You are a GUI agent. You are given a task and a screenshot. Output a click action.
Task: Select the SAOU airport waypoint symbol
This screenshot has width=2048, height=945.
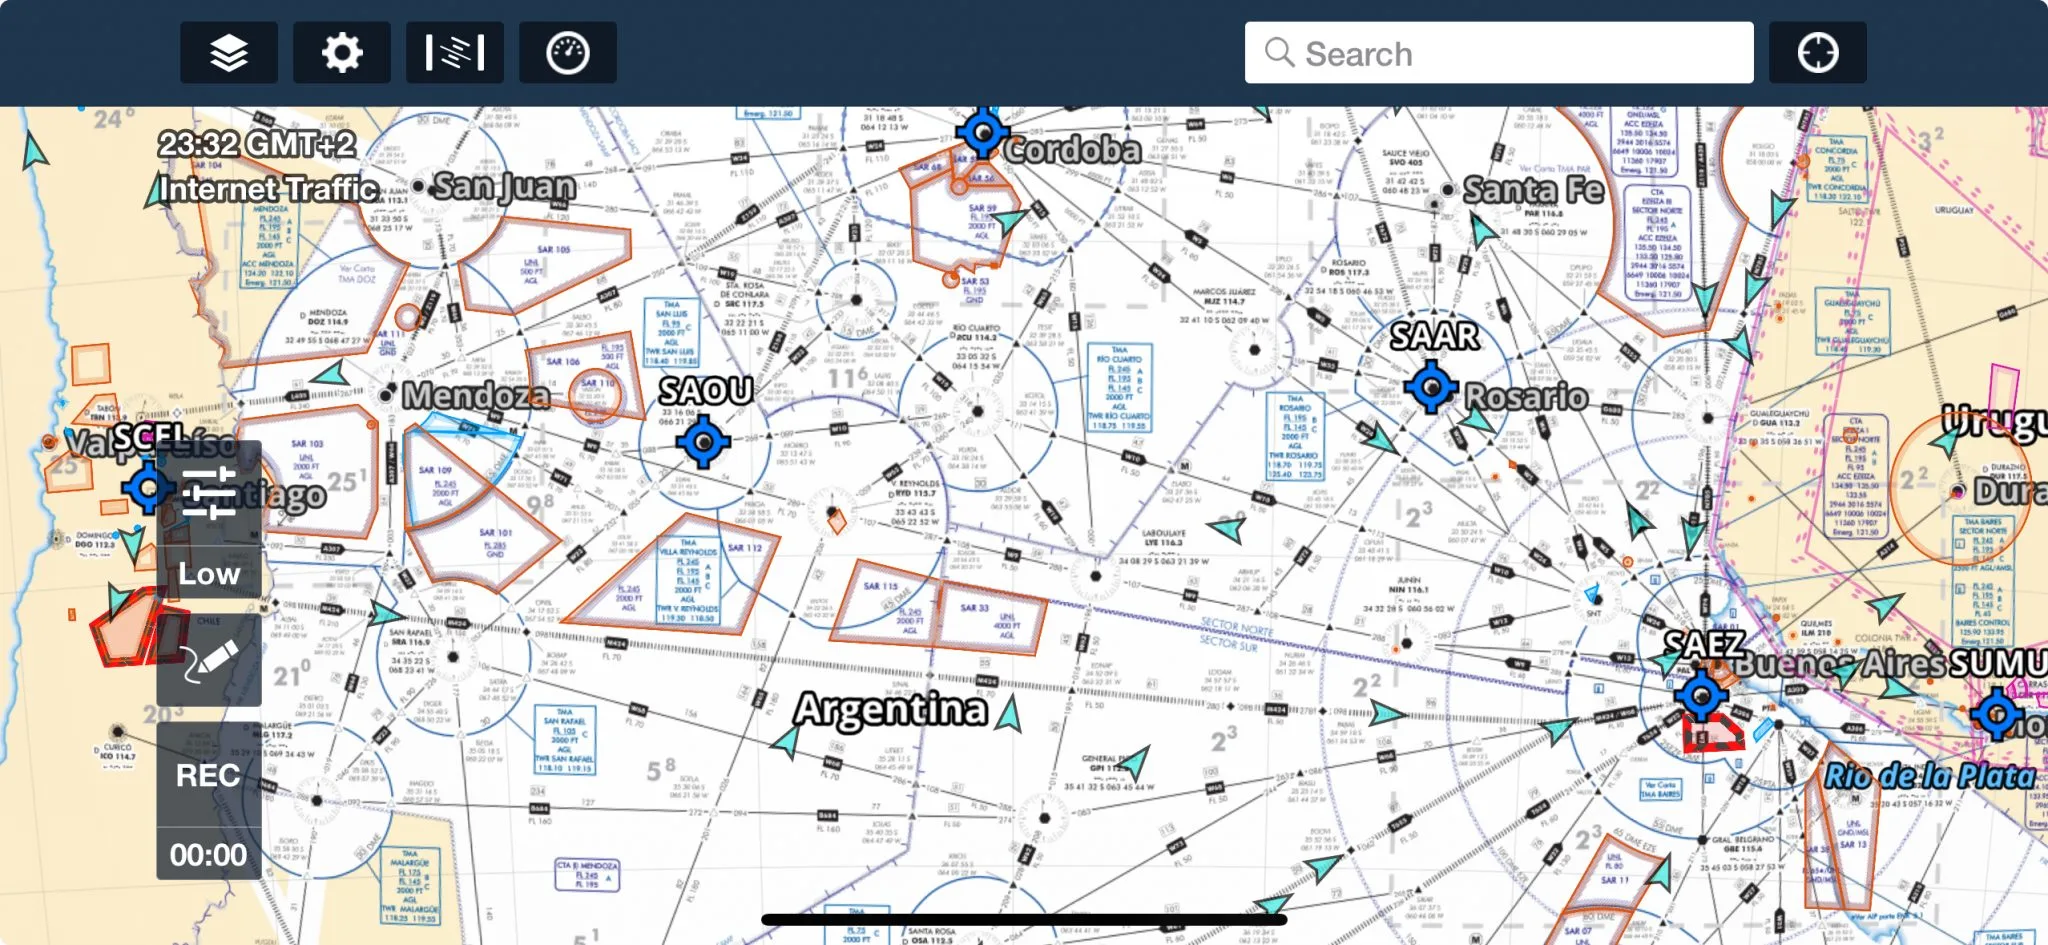click(x=704, y=441)
